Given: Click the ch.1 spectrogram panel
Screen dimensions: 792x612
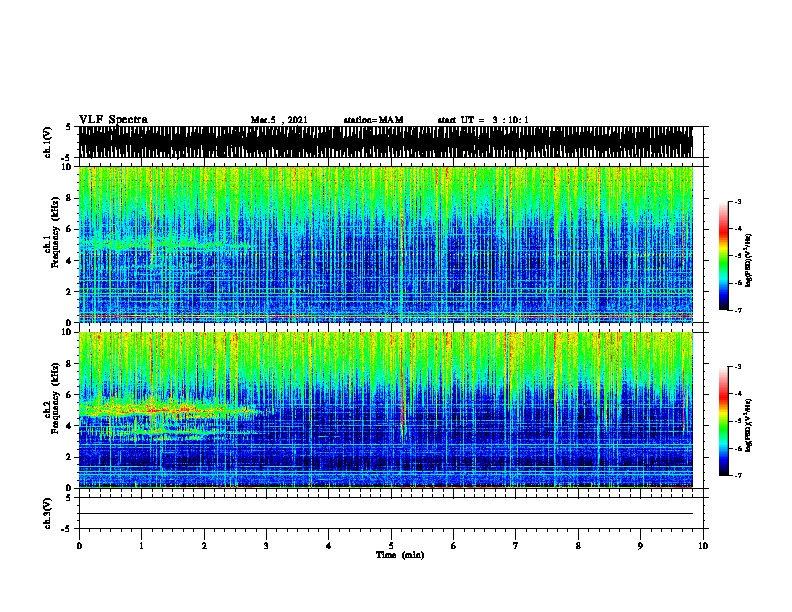Looking at the screenshot, I should pyautogui.click(x=386, y=244).
